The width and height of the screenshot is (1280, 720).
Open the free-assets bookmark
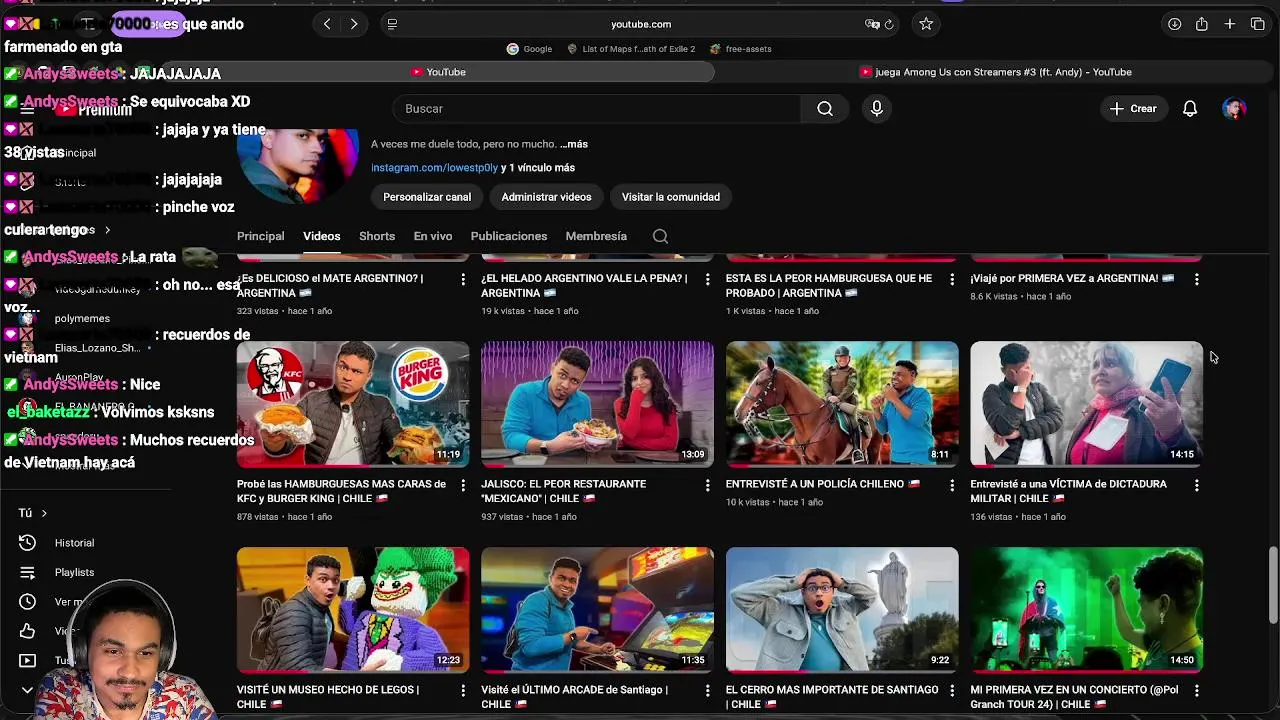[x=741, y=48]
